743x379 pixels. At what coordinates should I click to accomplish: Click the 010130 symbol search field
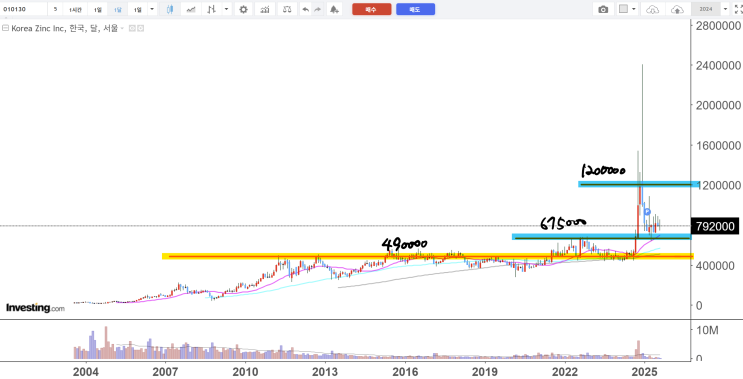[x=23, y=9]
